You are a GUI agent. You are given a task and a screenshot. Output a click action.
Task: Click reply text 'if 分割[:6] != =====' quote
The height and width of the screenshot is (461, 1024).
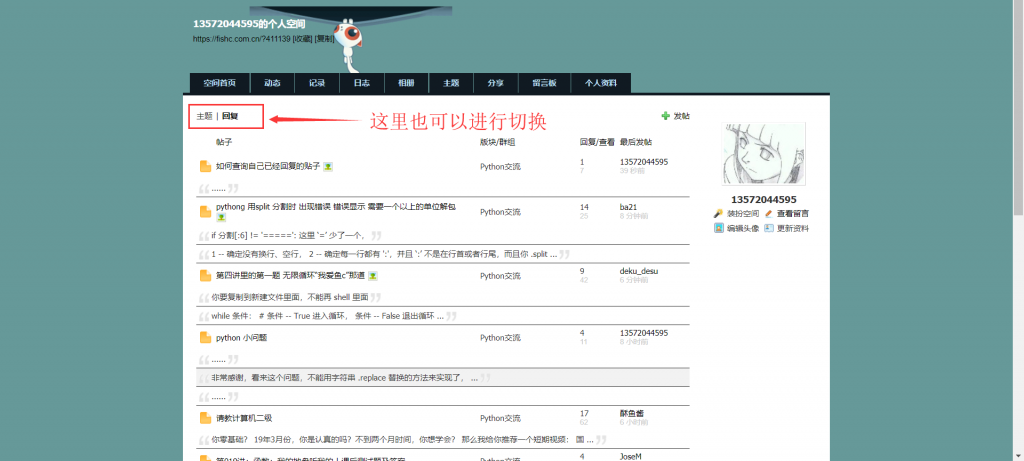(x=289, y=235)
